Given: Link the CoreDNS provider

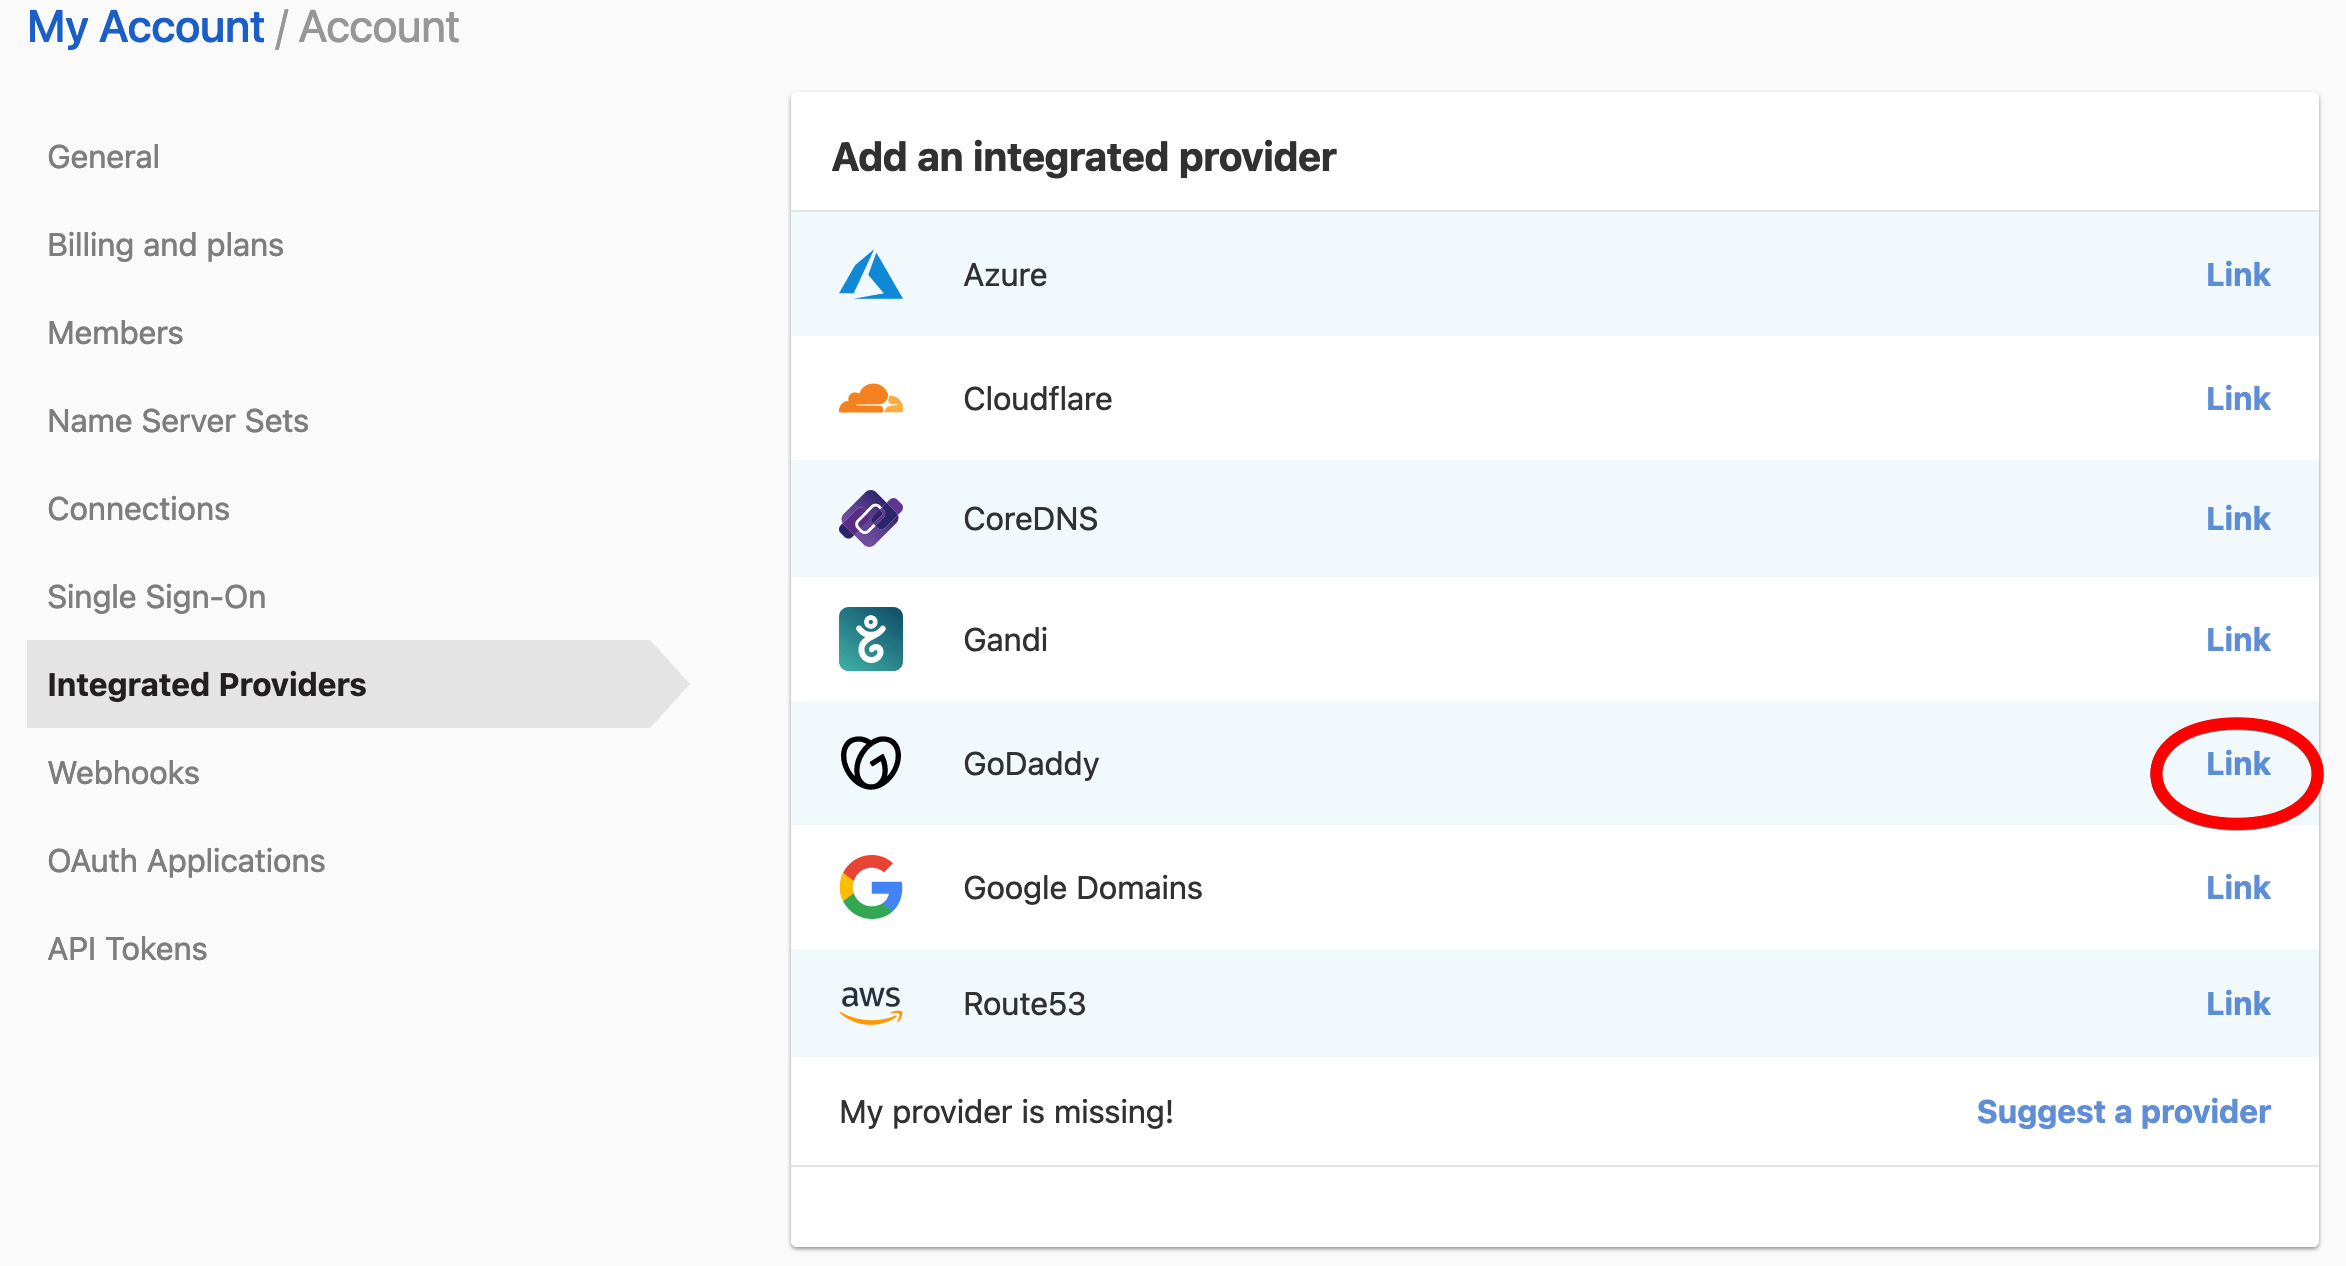Looking at the screenshot, I should (x=2238, y=518).
